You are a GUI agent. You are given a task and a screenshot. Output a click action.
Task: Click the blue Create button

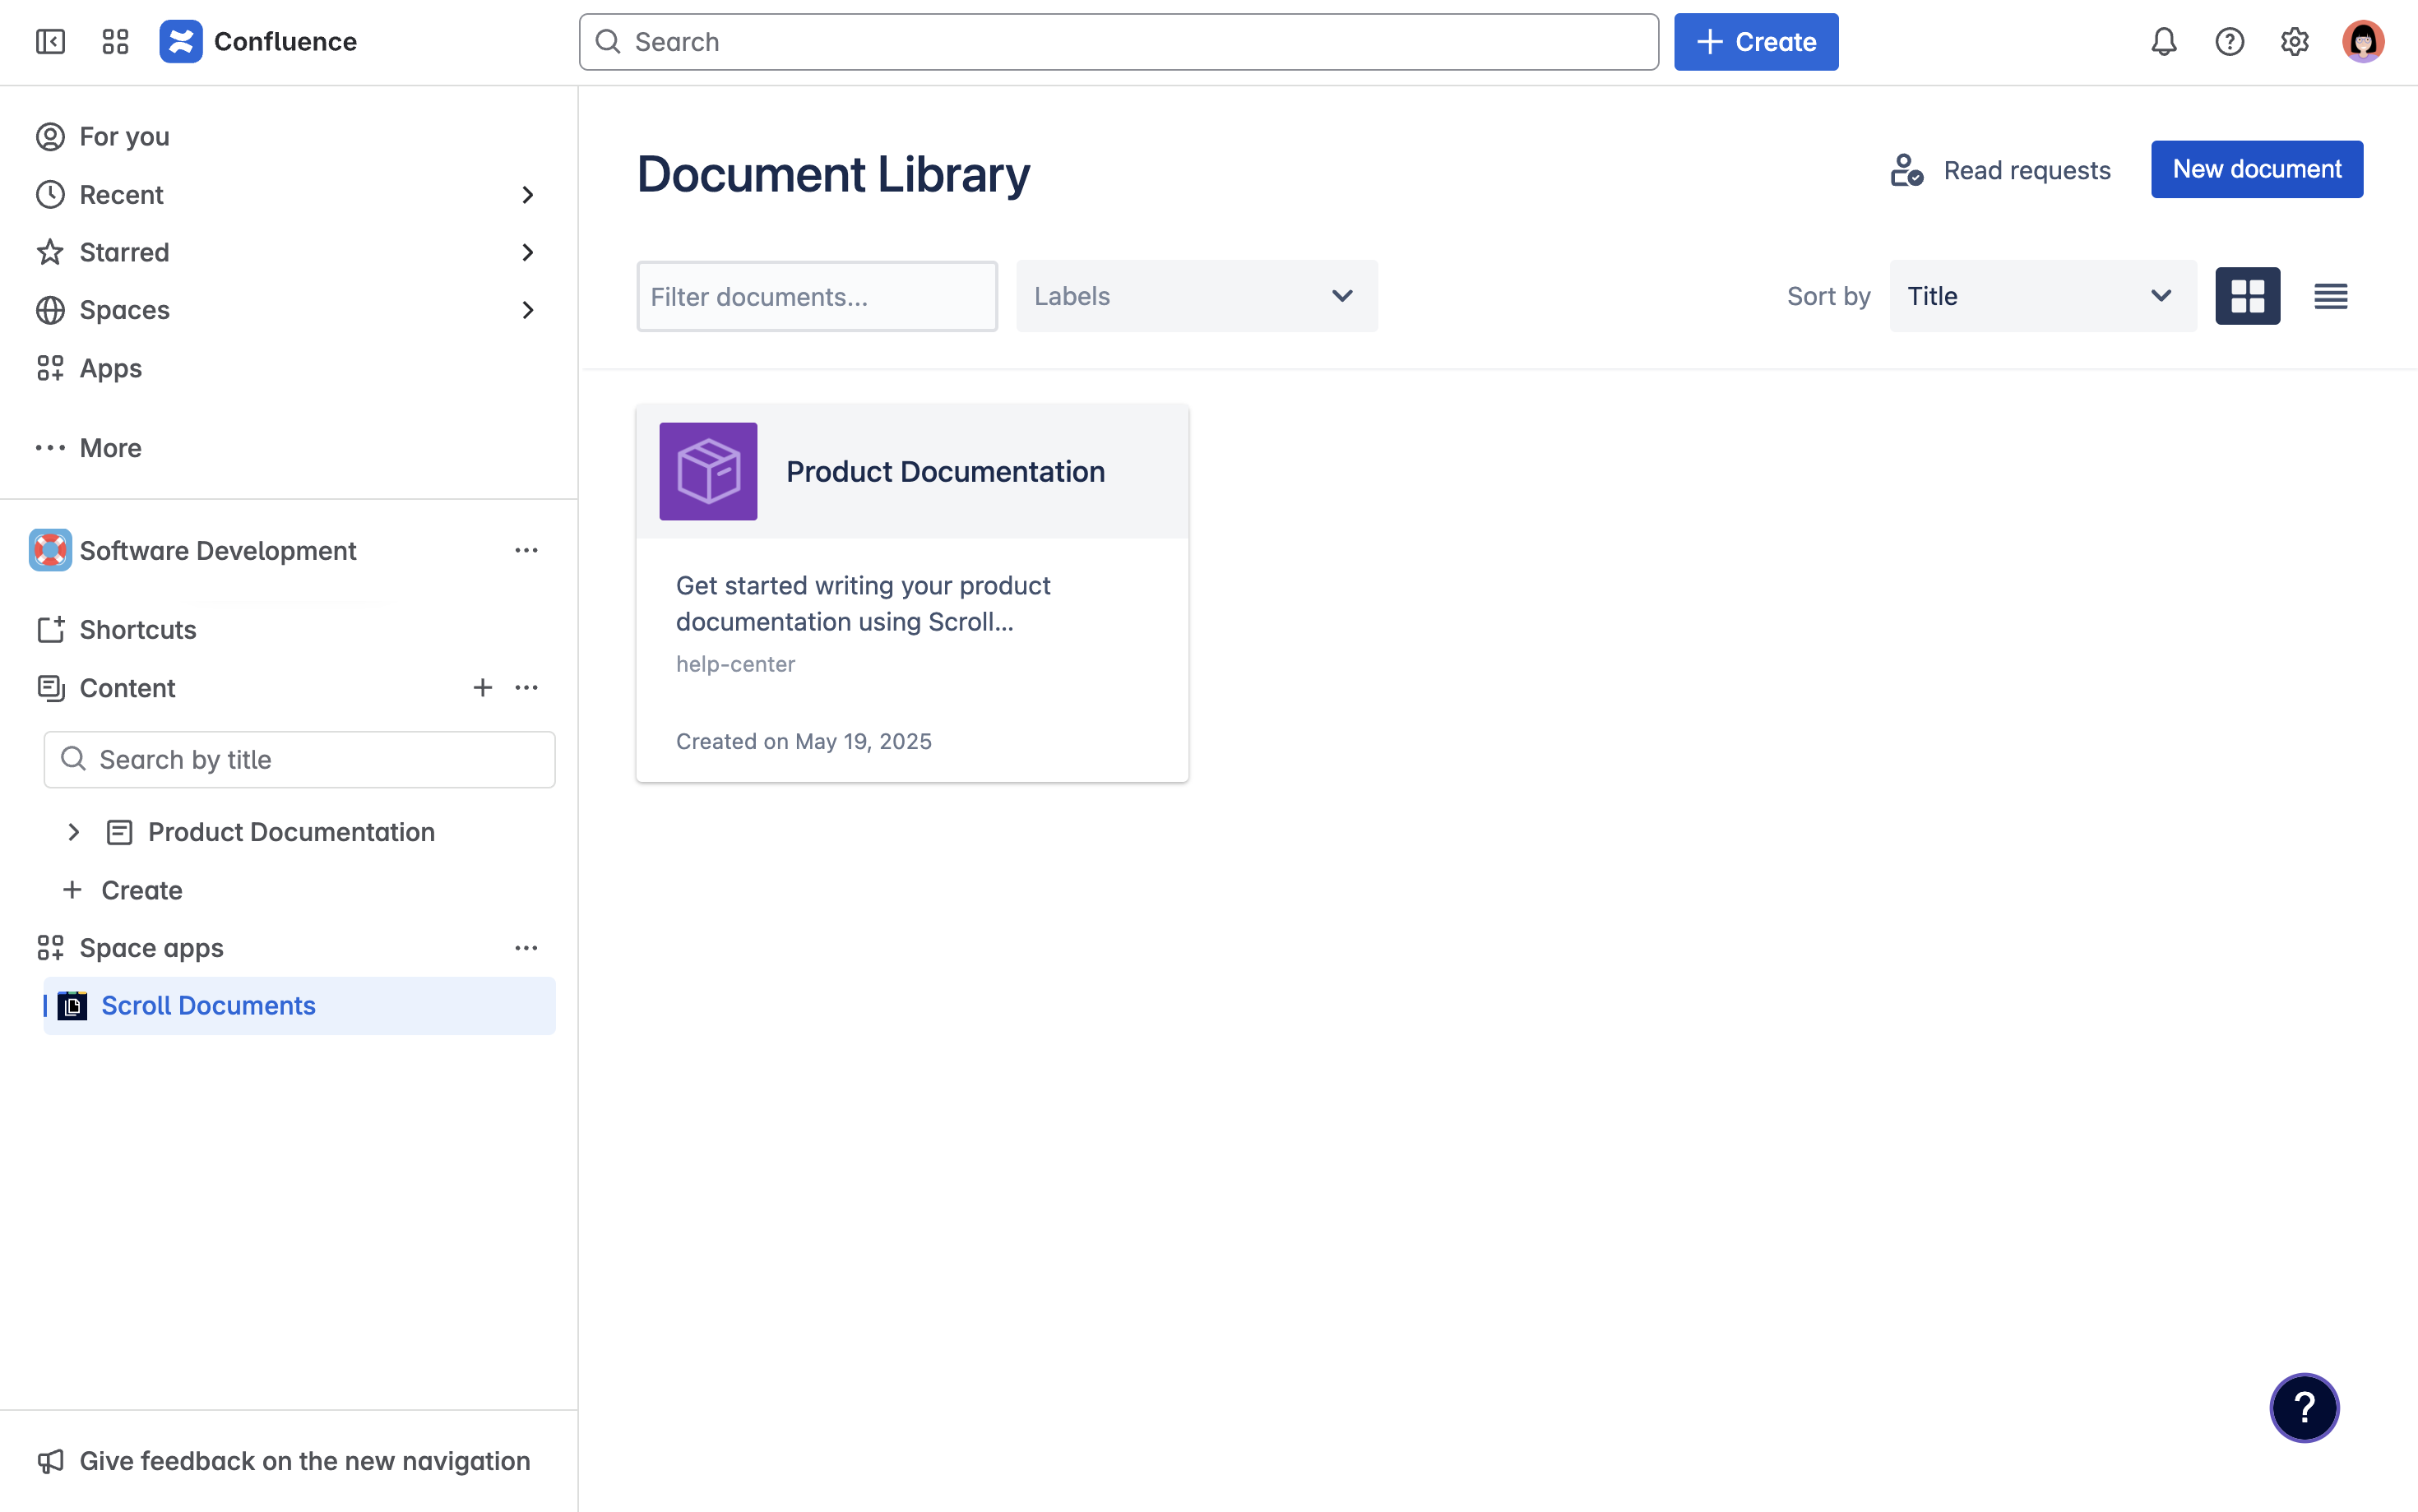coord(1756,42)
